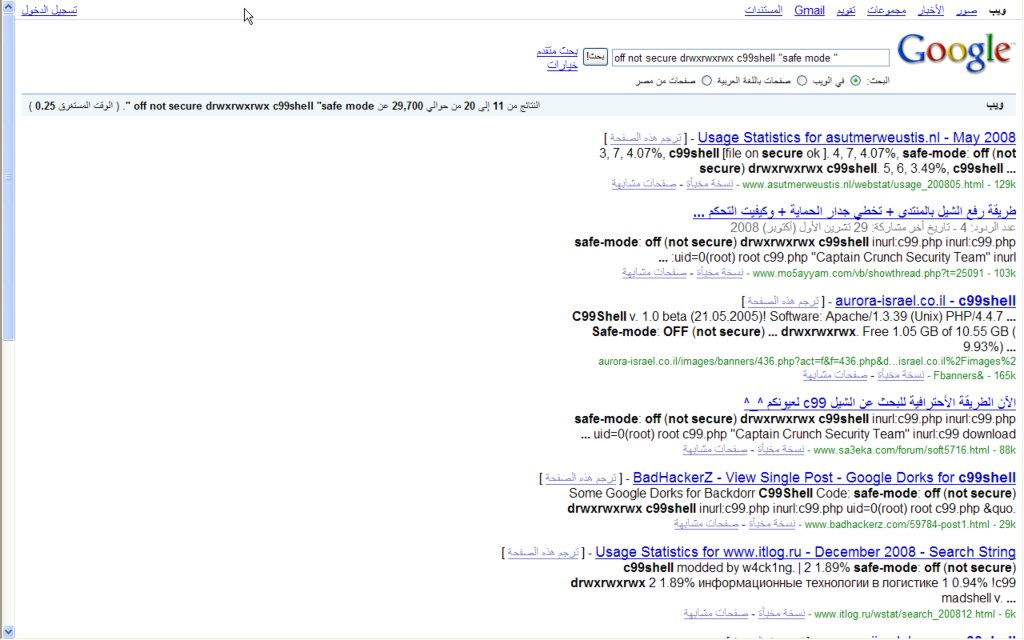Open cached copy of itlog.ru result
The height and width of the screenshot is (640, 1024).
point(781,613)
